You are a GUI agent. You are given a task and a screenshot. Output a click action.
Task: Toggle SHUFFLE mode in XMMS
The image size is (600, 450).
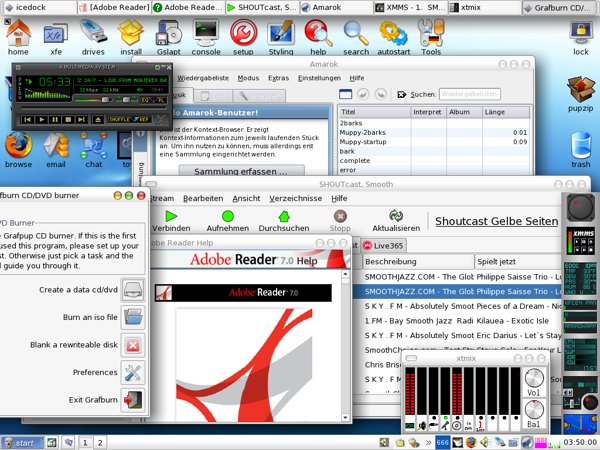point(120,120)
